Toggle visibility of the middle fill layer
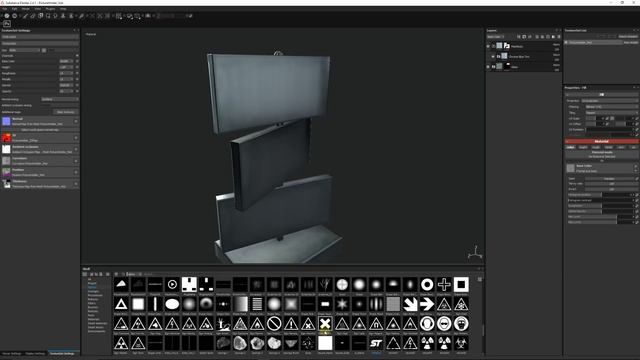The height and width of the screenshot is (360, 640). (493, 56)
